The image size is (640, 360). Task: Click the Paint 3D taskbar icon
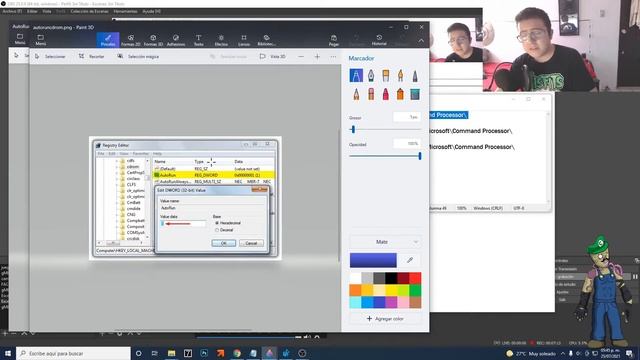point(269,353)
